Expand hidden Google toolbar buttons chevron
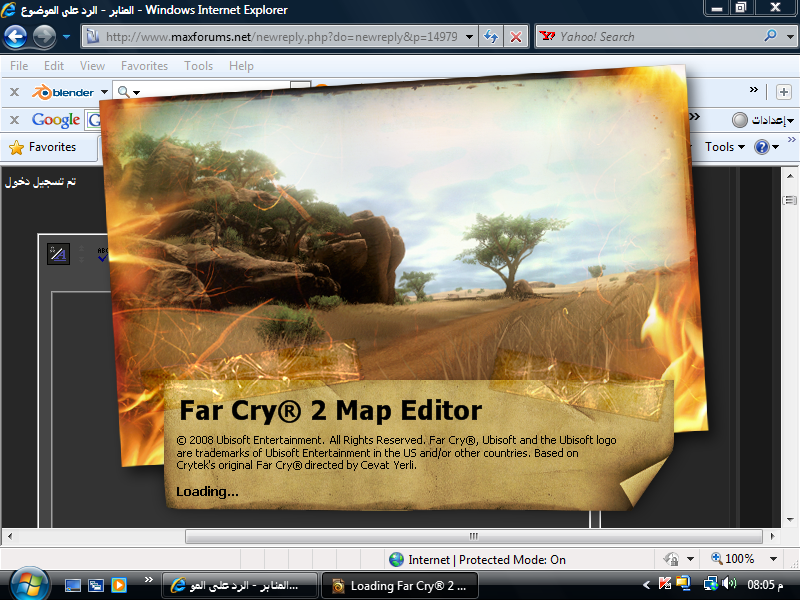Viewport: 800px width, 600px height. pos(694,117)
